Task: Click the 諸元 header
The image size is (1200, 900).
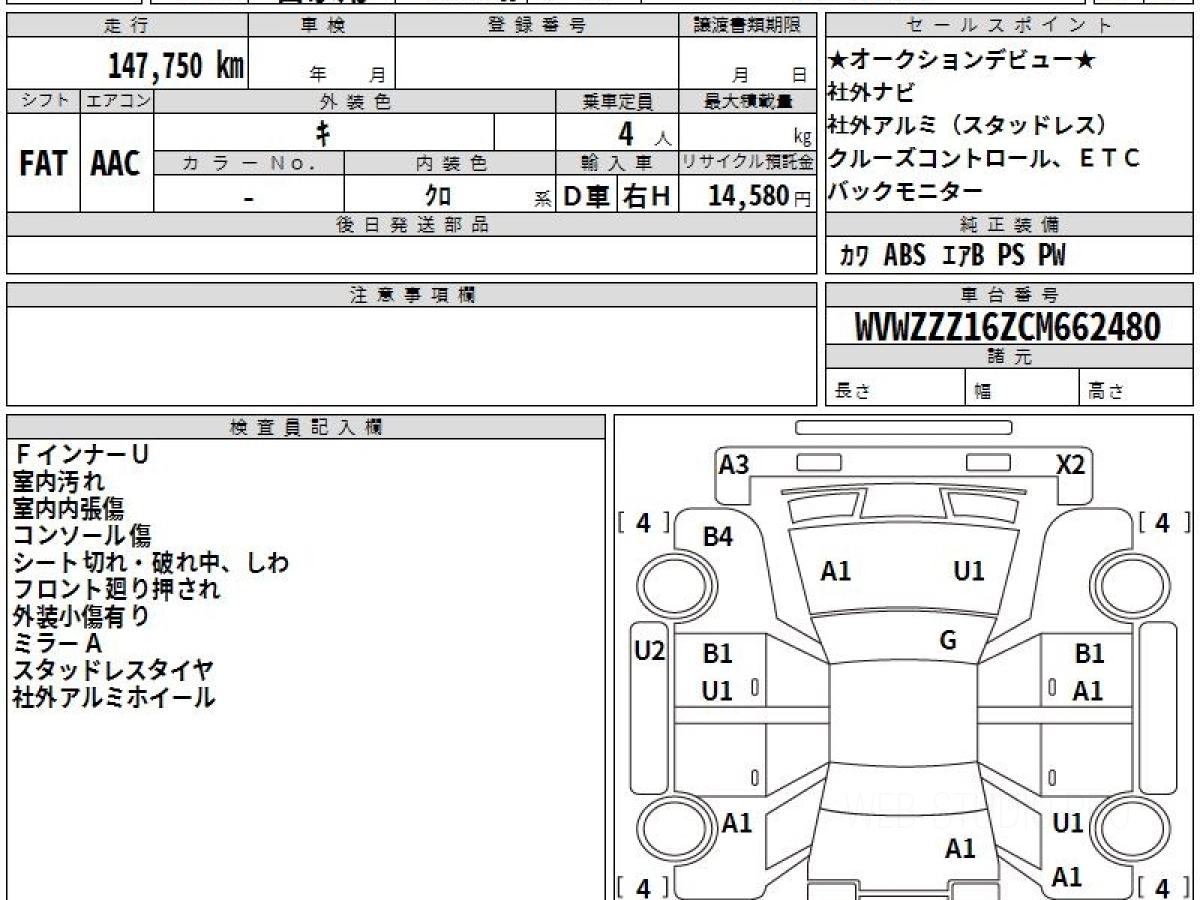Action: pyautogui.click(x=1010, y=357)
